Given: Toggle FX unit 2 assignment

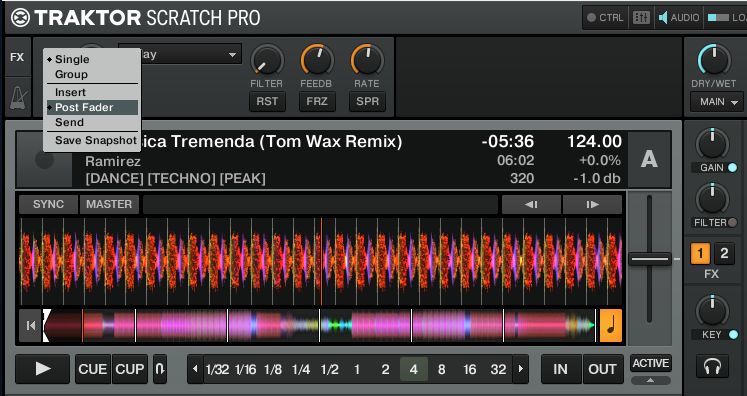Looking at the screenshot, I should point(724,254).
